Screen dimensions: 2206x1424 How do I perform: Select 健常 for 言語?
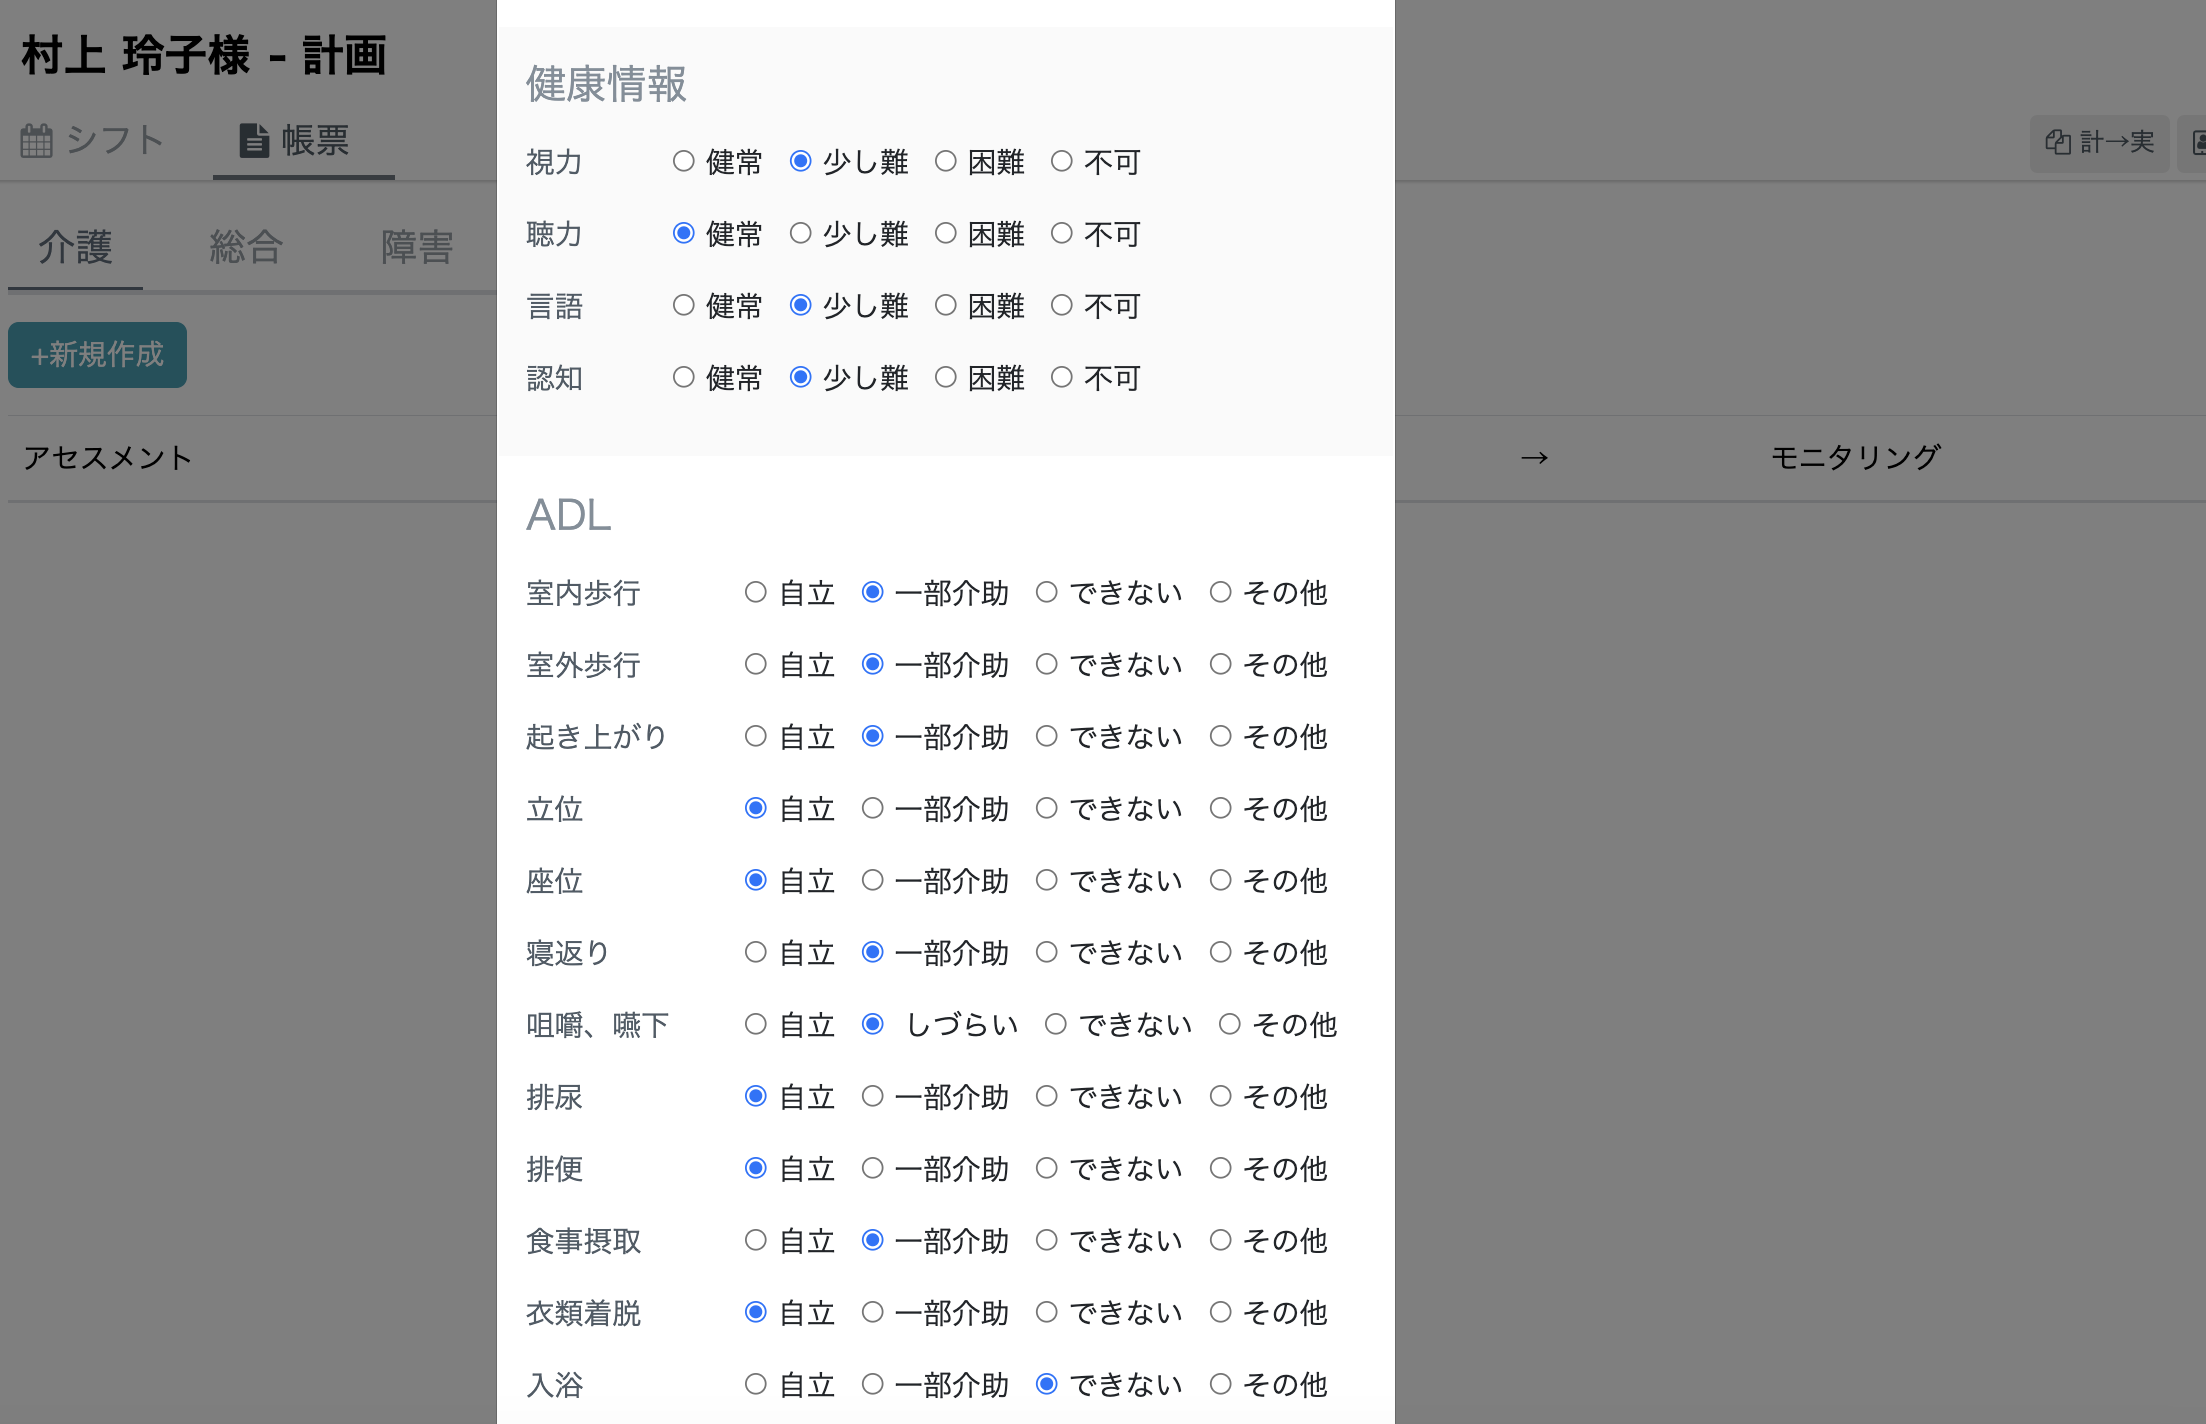[x=684, y=305]
